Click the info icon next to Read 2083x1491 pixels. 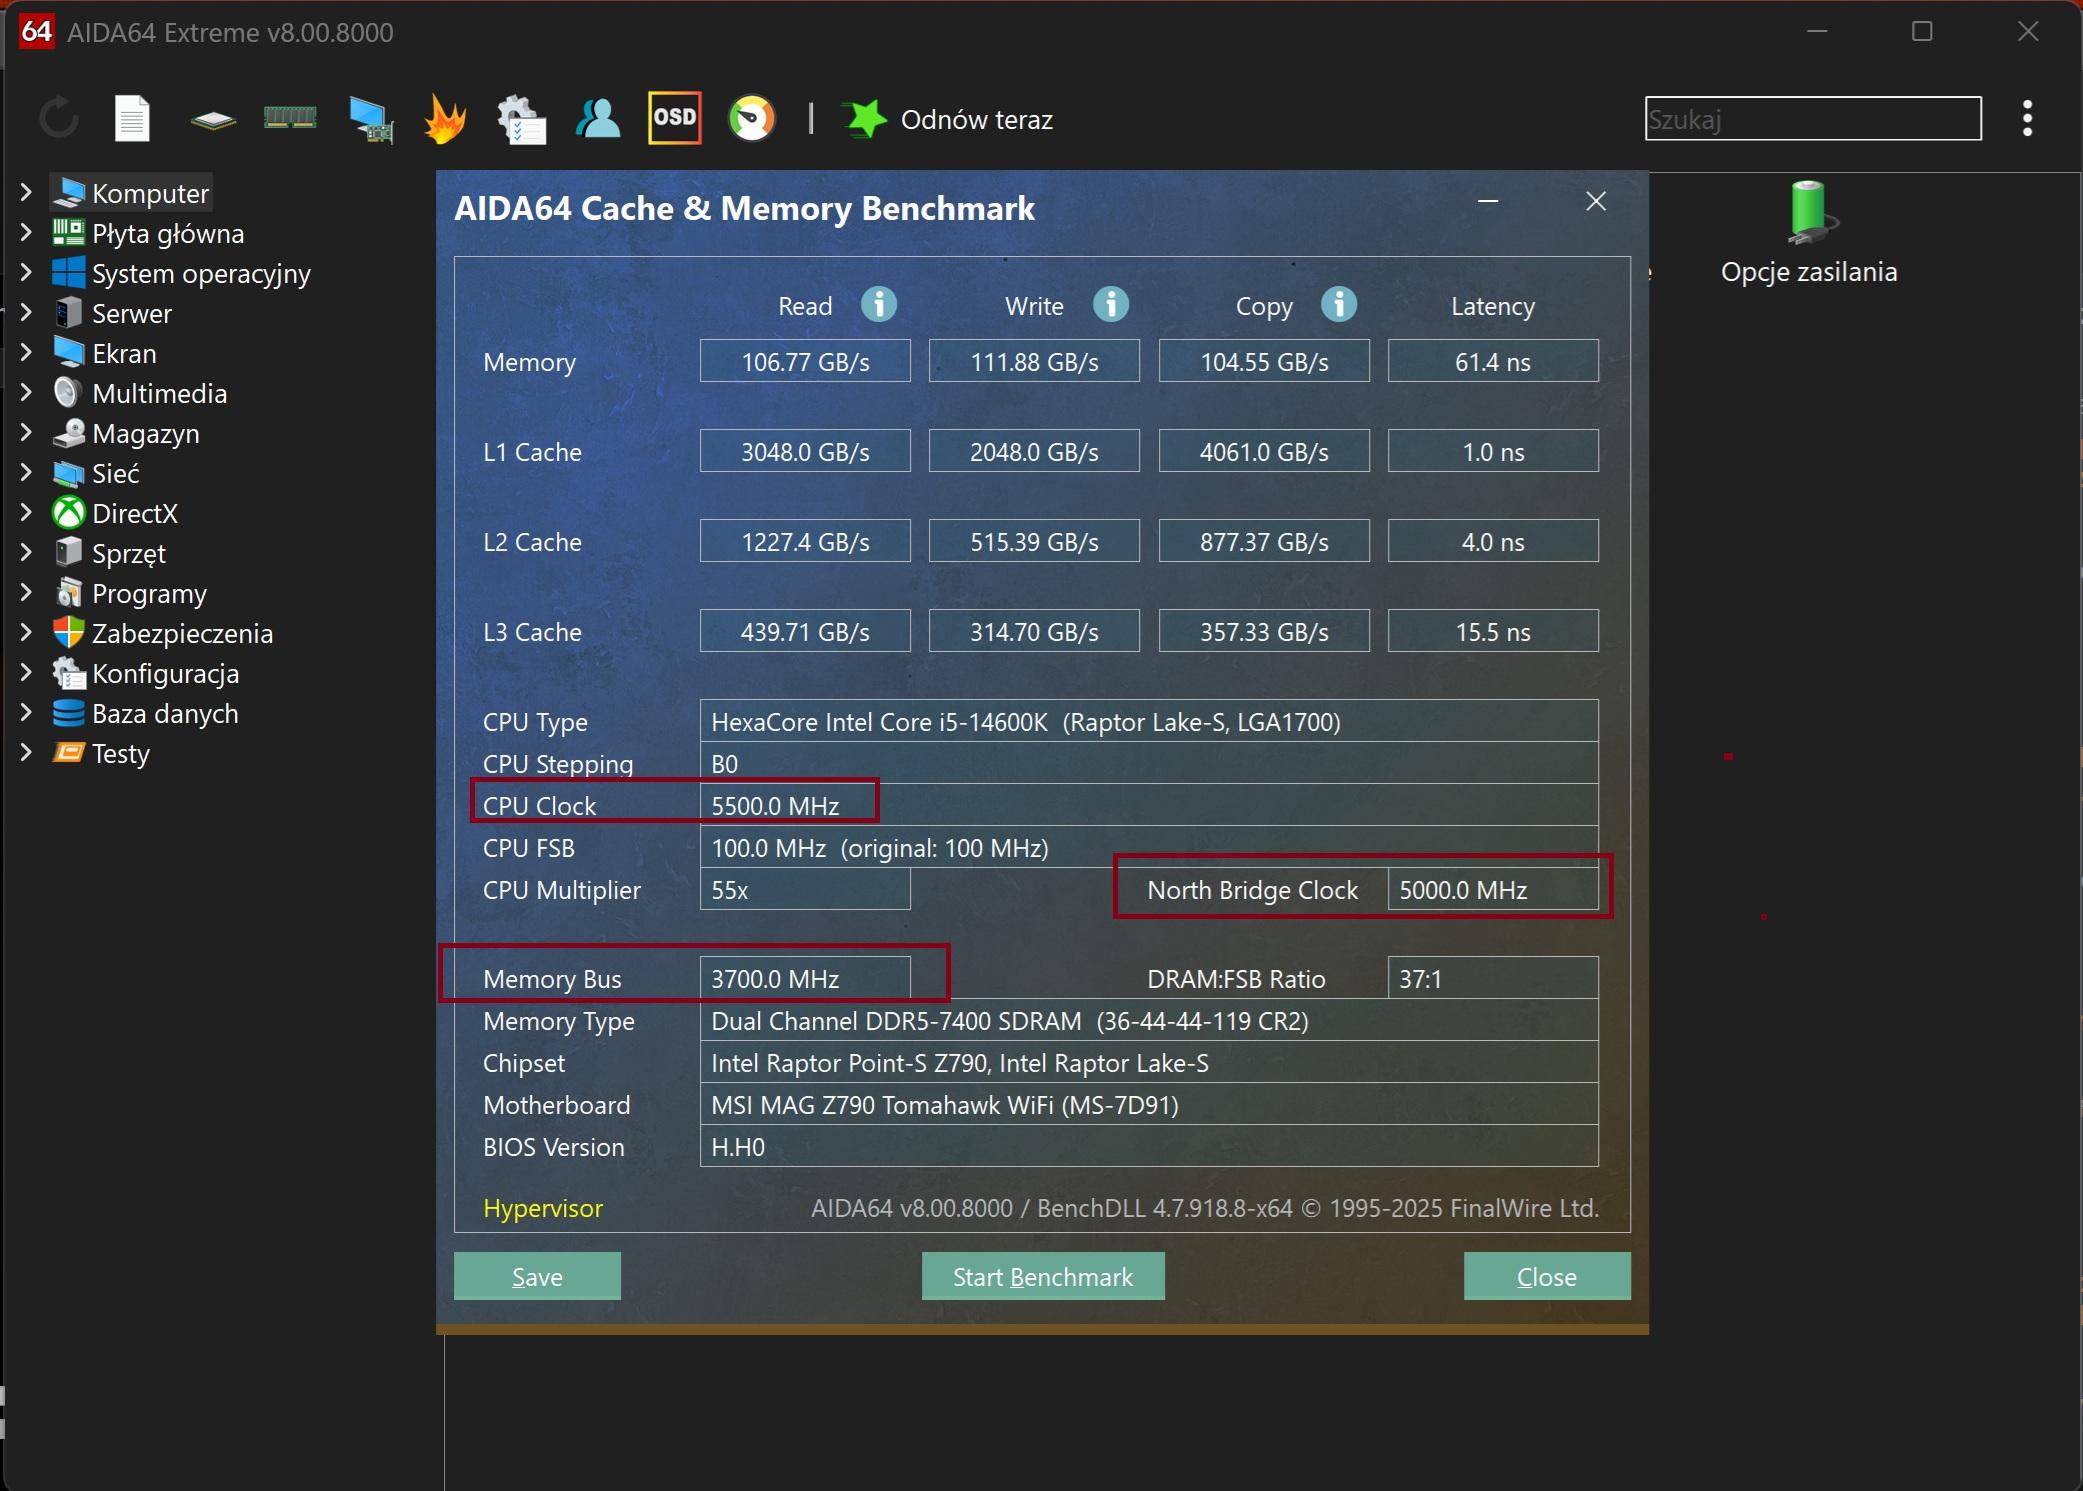tap(879, 304)
